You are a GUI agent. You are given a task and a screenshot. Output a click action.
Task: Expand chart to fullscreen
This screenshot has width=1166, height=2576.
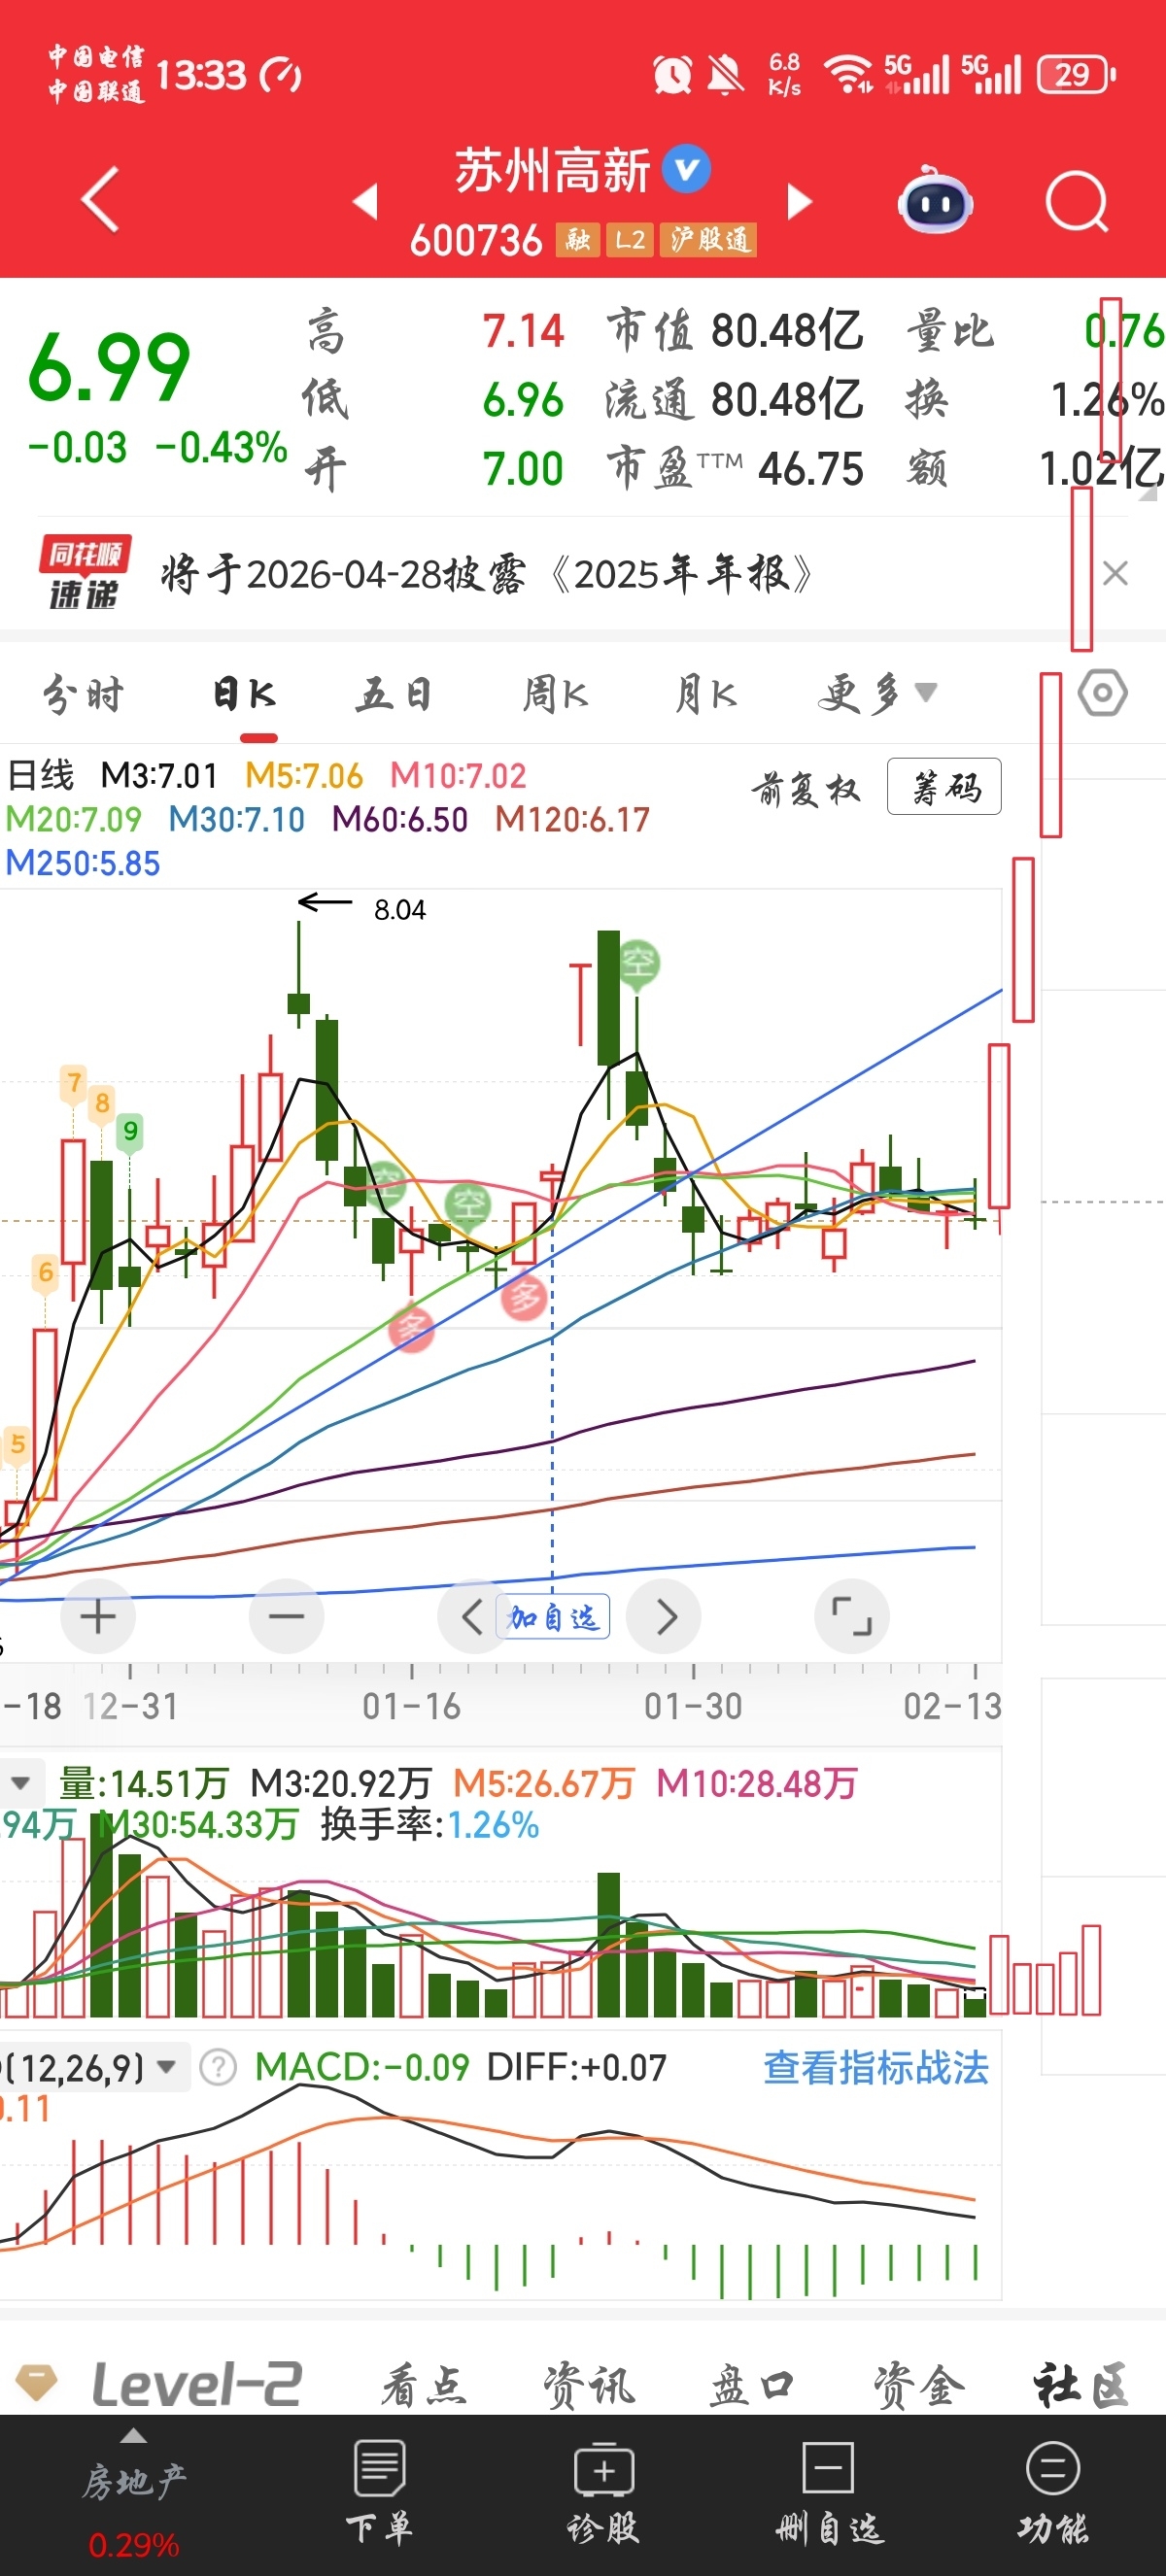point(852,1617)
